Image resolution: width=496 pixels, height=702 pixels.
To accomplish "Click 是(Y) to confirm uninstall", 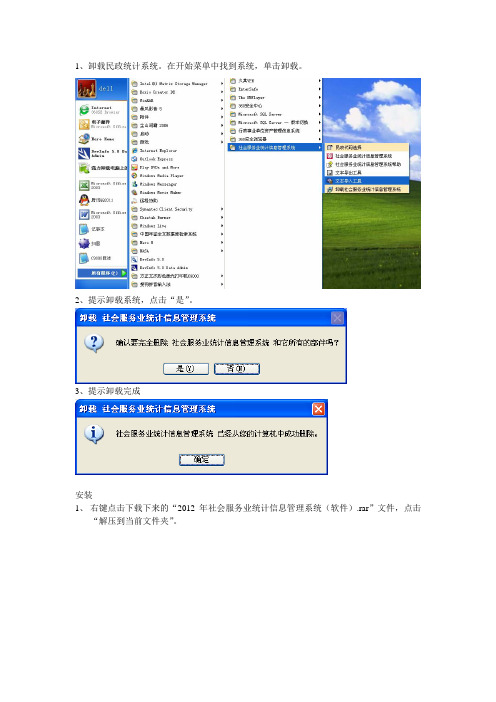I will coord(186,369).
